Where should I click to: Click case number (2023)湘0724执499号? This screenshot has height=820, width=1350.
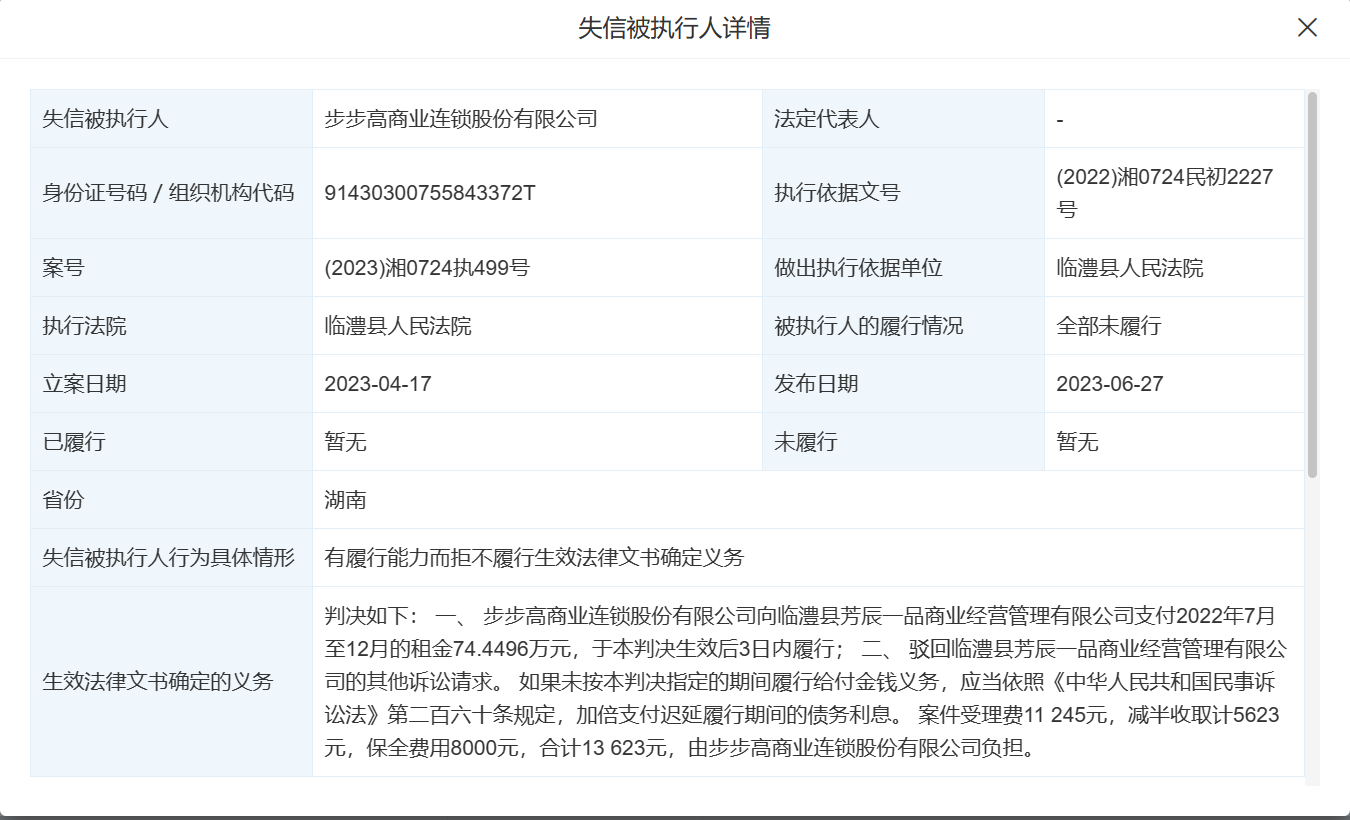(427, 268)
